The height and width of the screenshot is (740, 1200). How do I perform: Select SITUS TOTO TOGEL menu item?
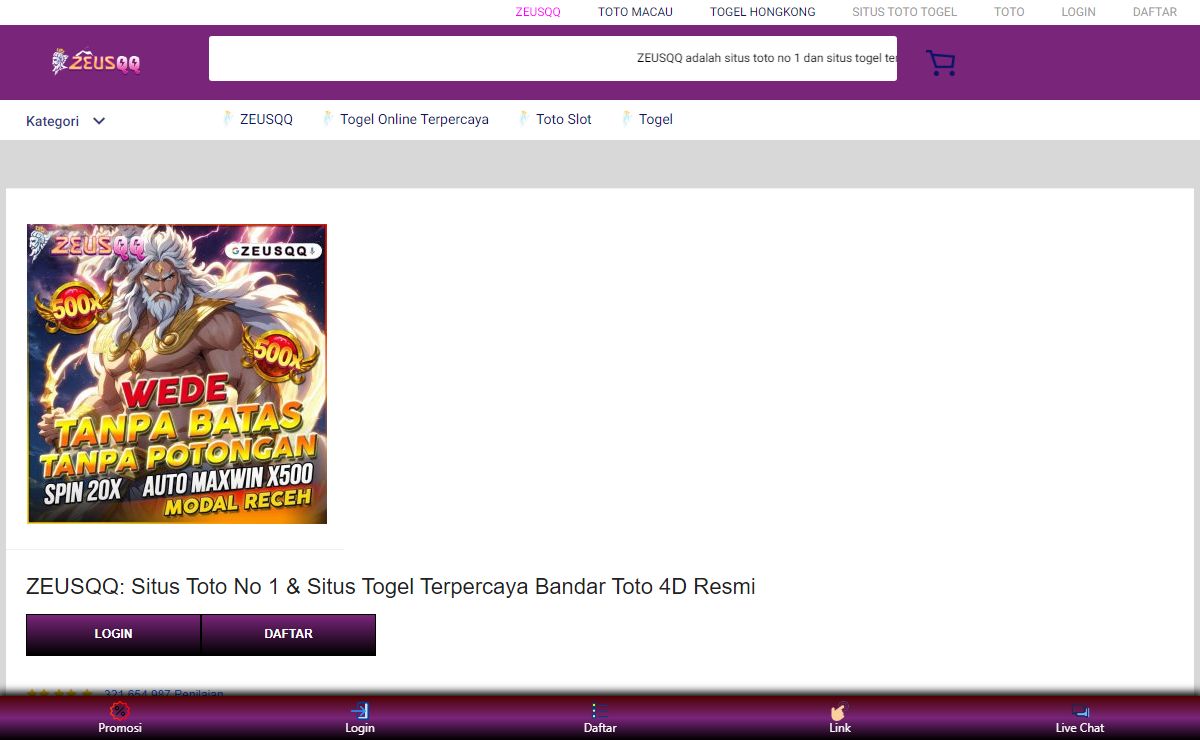coord(904,12)
